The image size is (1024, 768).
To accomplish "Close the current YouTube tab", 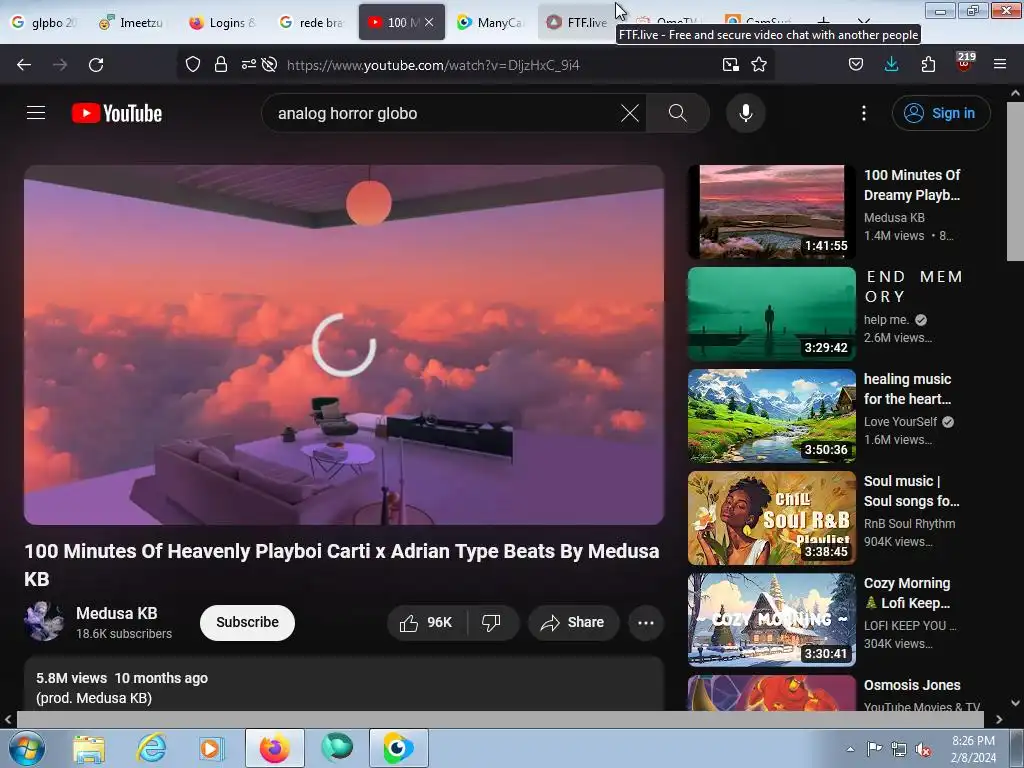I will point(429,22).
